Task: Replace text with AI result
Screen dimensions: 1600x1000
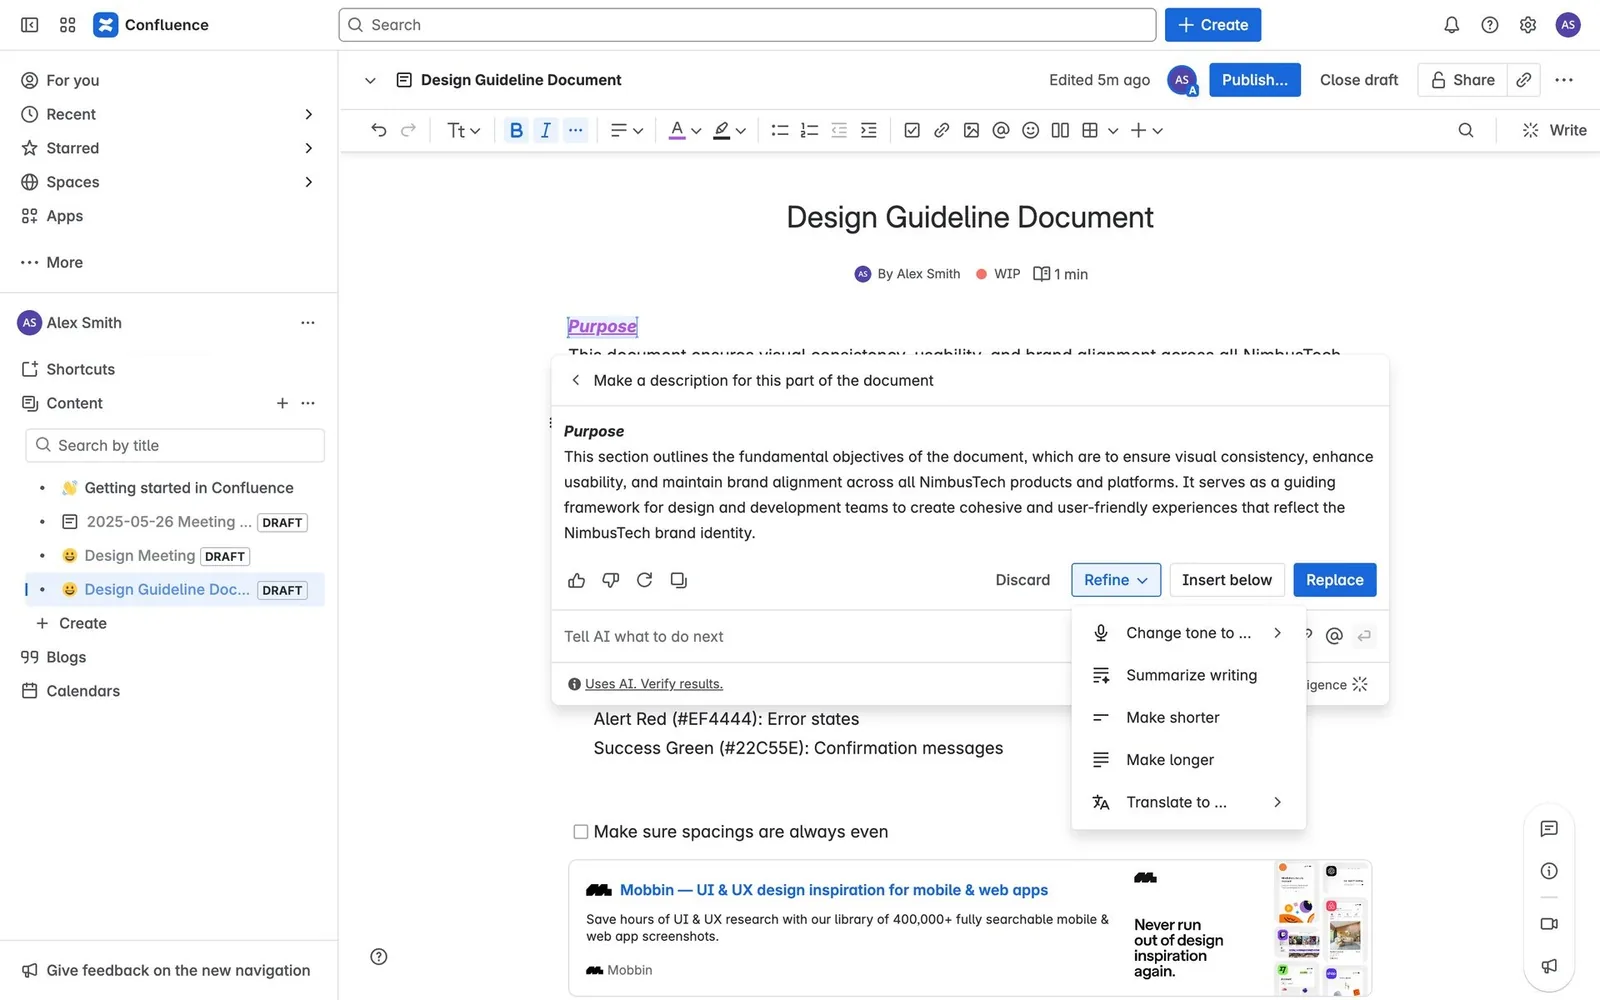Action: point(1334,580)
